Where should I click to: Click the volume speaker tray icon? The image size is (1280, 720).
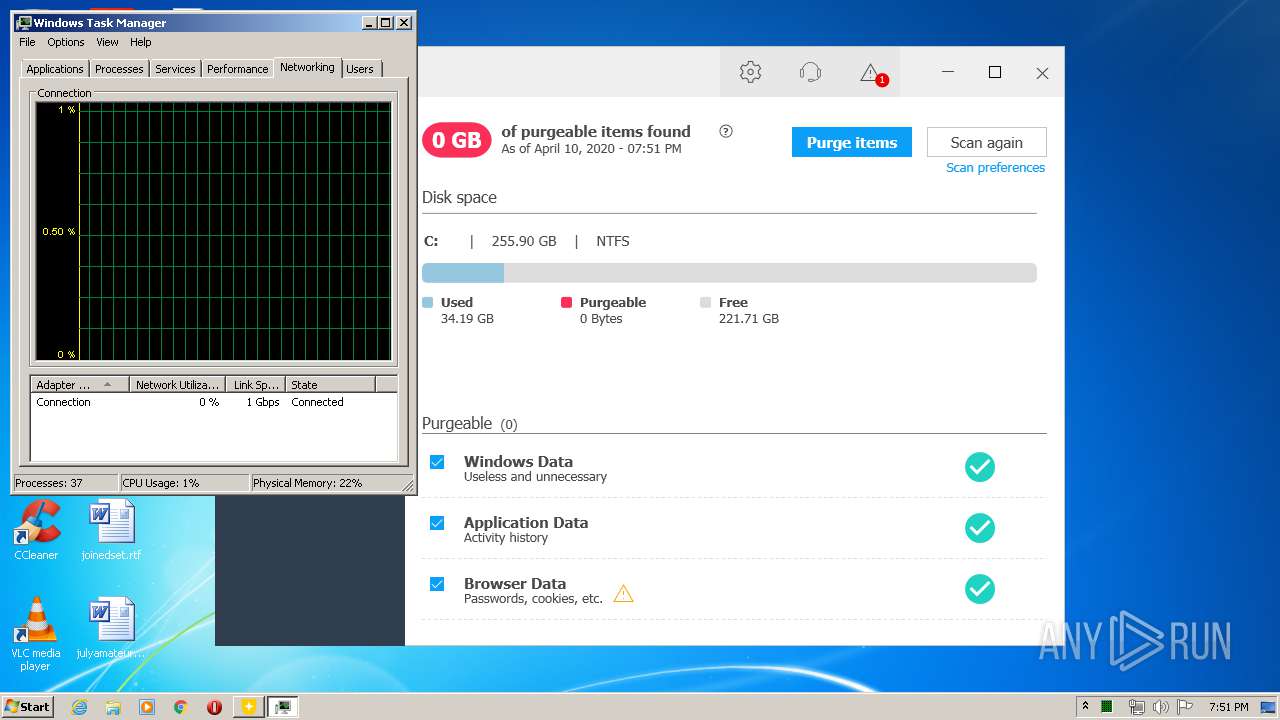(1161, 707)
